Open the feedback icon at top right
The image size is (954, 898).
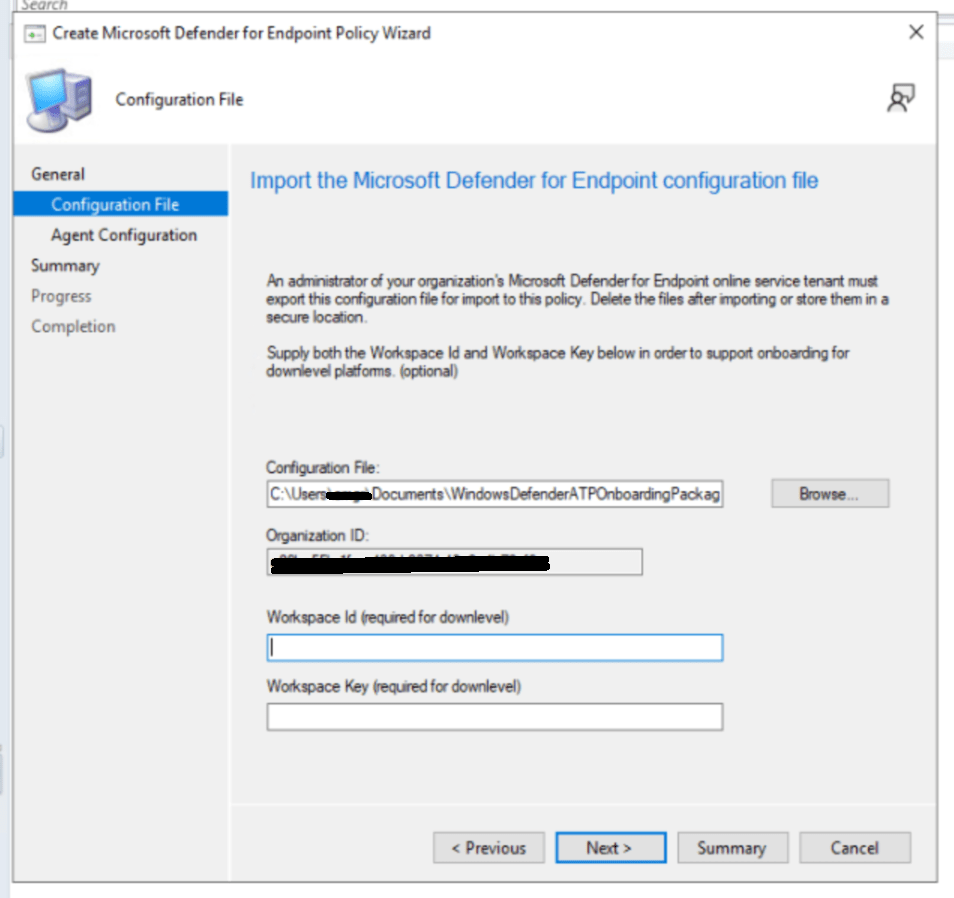[901, 98]
